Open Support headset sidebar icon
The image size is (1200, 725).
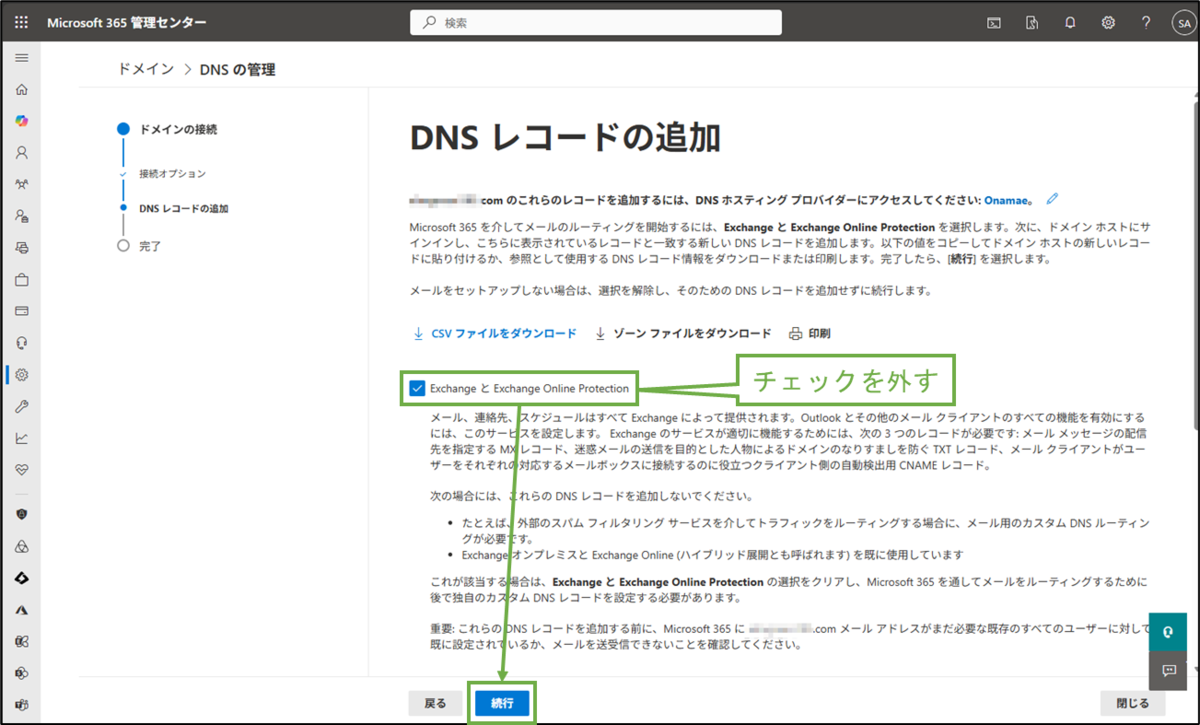[21, 343]
